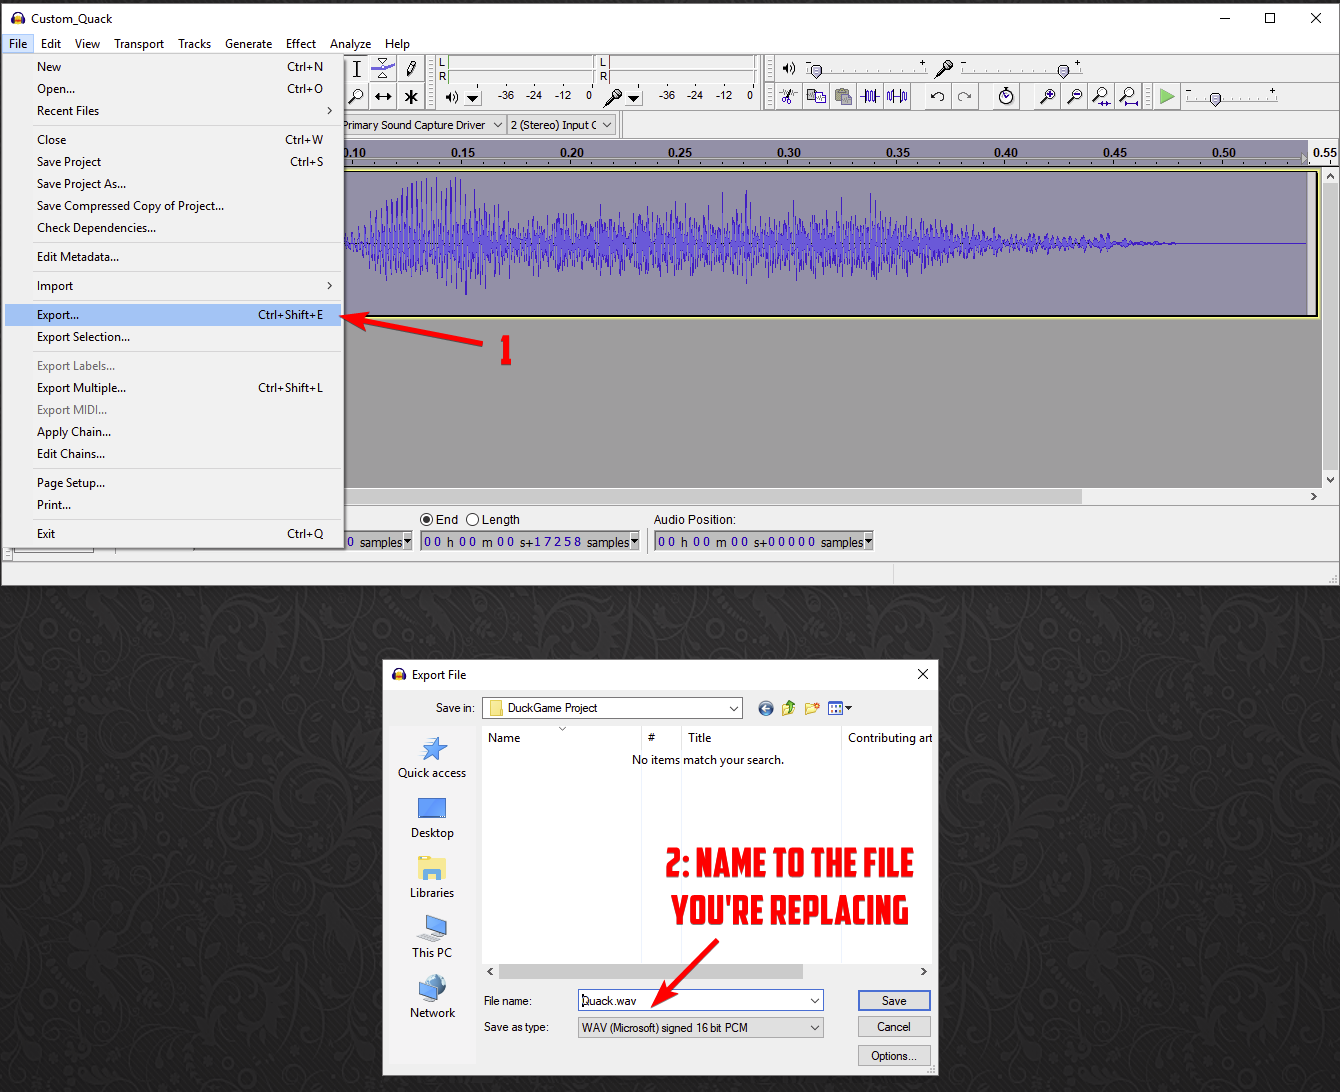Image resolution: width=1340 pixels, height=1092 pixels.
Task: Choose Exit in the File menu
Action: tap(173, 534)
